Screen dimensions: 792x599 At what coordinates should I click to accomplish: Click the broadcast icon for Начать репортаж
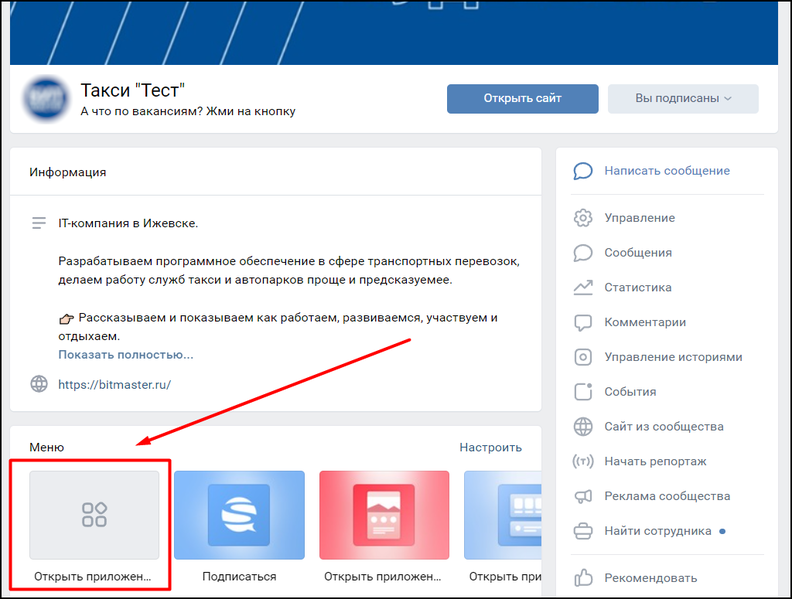583,461
